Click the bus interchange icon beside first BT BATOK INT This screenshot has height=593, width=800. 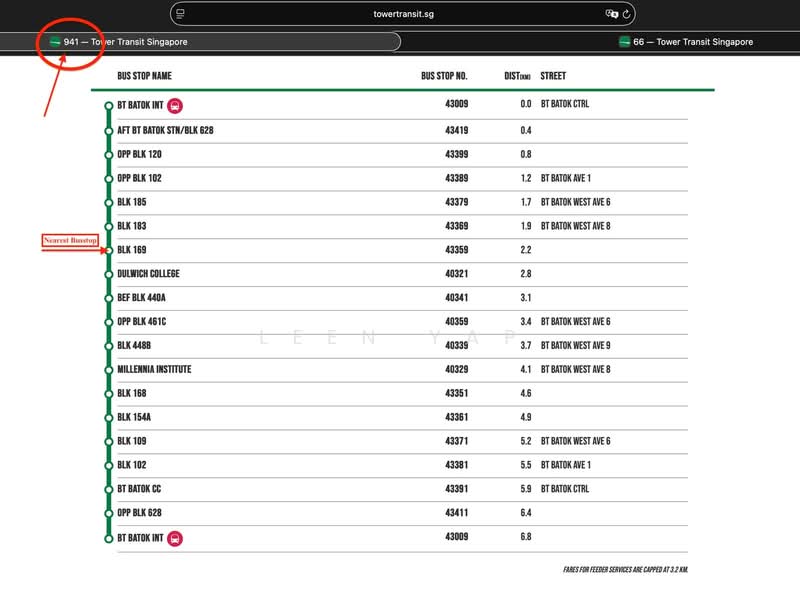point(175,106)
